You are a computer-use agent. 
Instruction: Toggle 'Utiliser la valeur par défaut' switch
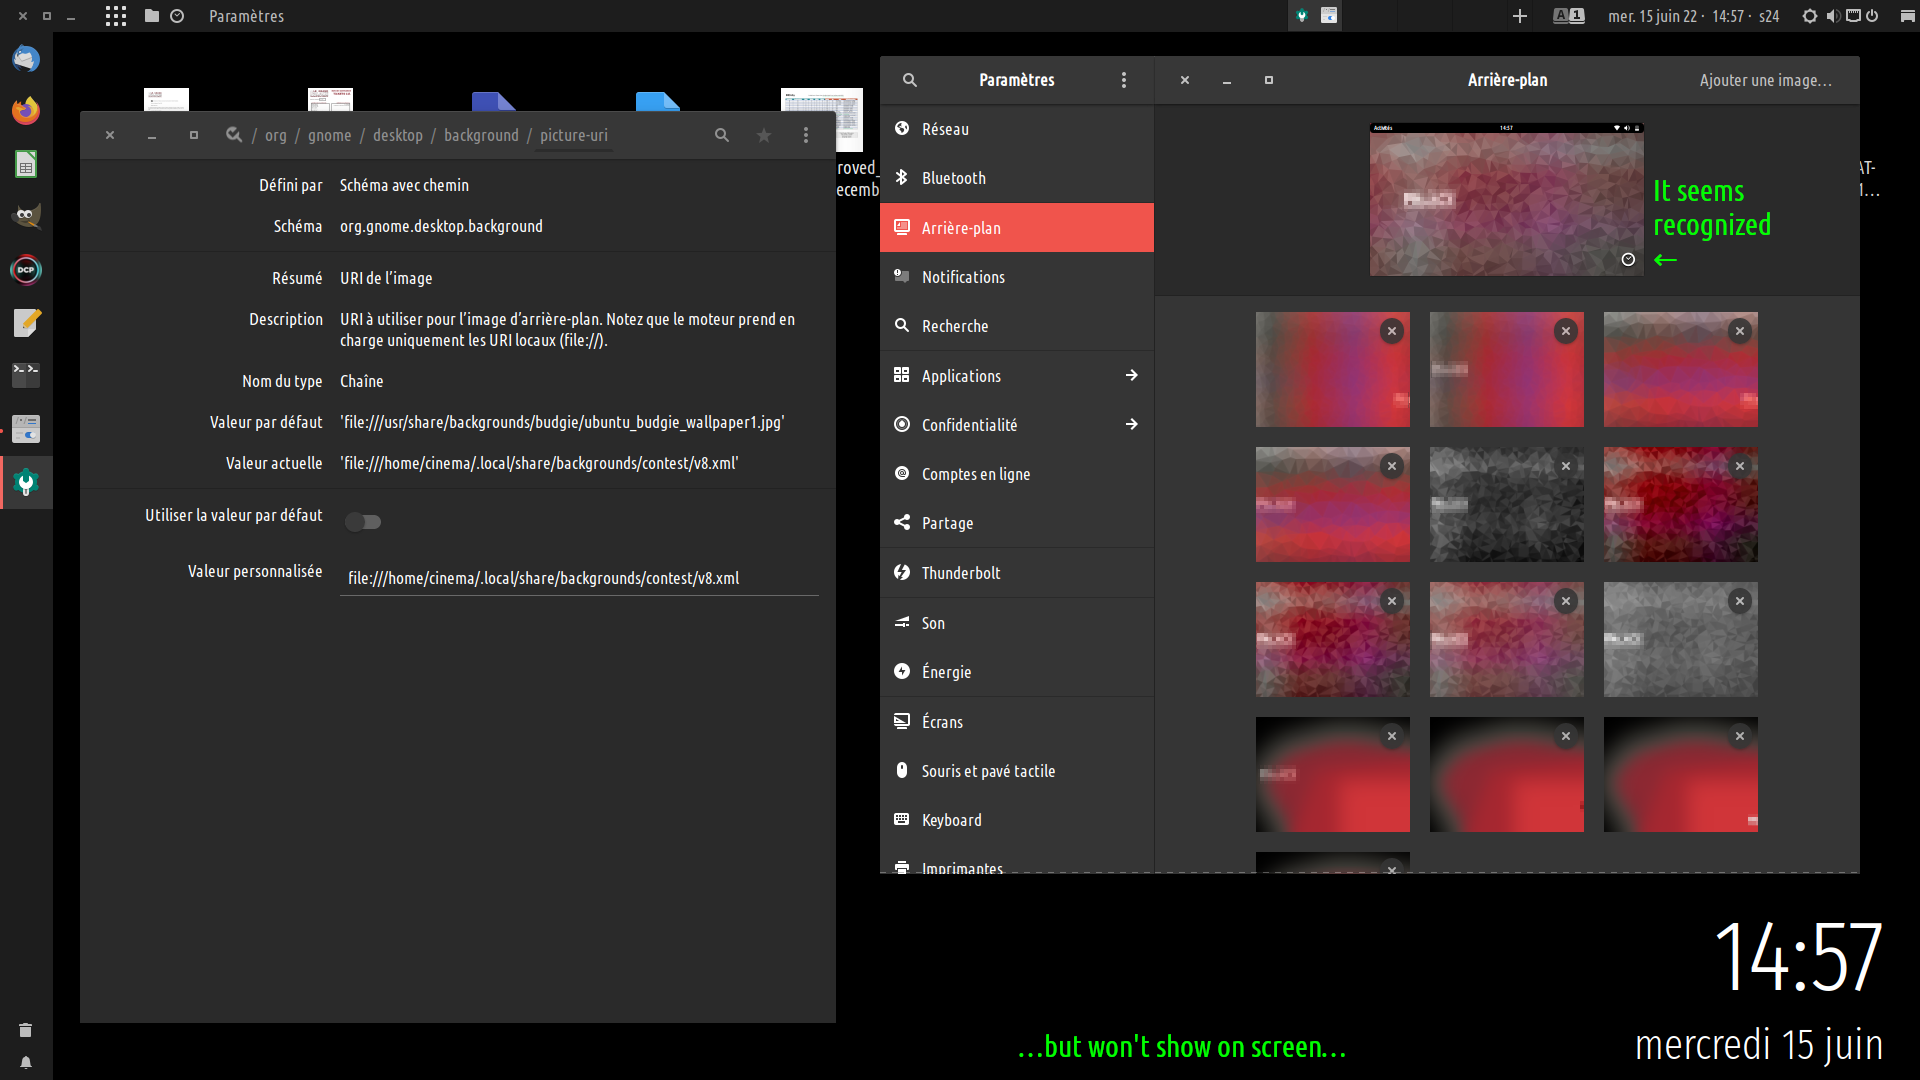tap(363, 522)
